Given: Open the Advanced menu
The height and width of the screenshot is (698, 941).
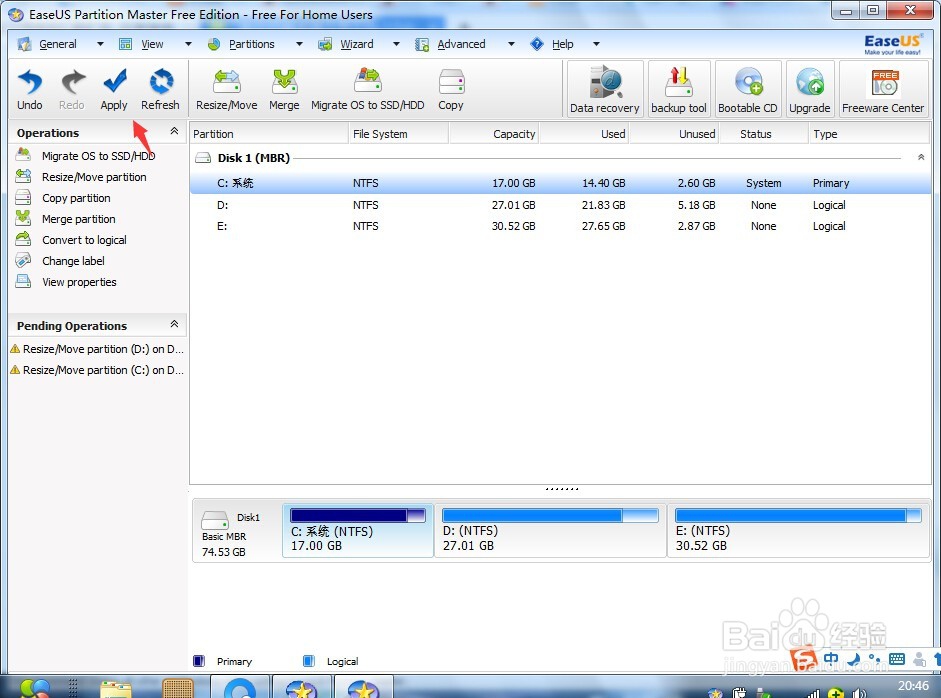Looking at the screenshot, I should point(461,44).
